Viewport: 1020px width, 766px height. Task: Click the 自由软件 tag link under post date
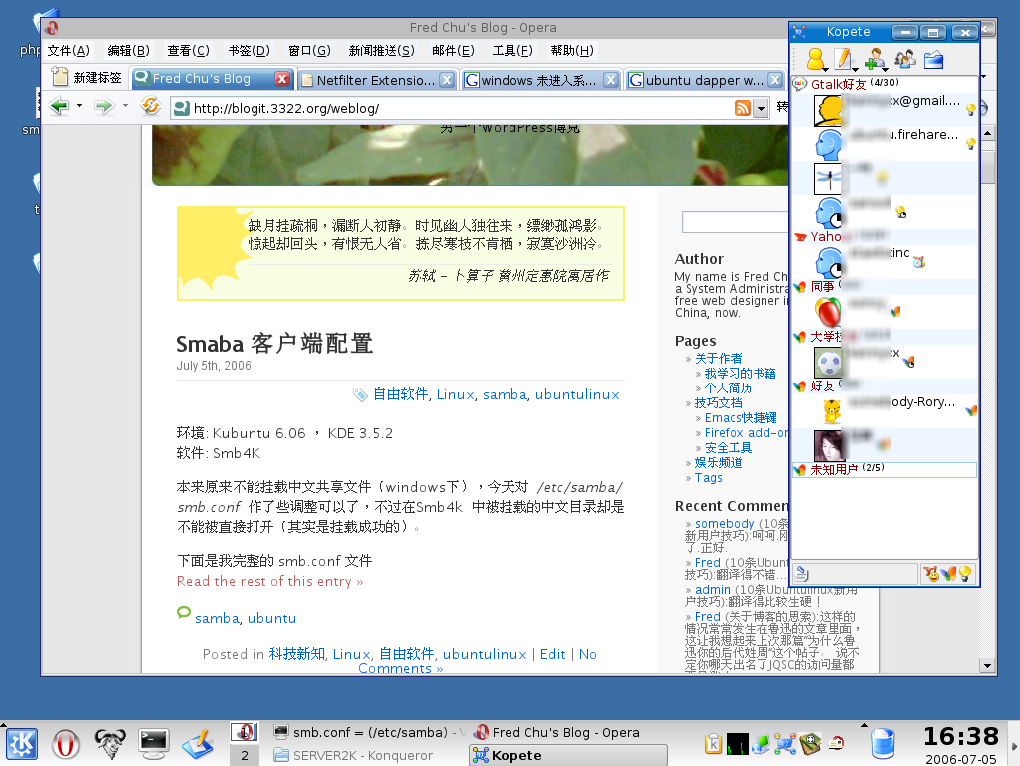400,394
